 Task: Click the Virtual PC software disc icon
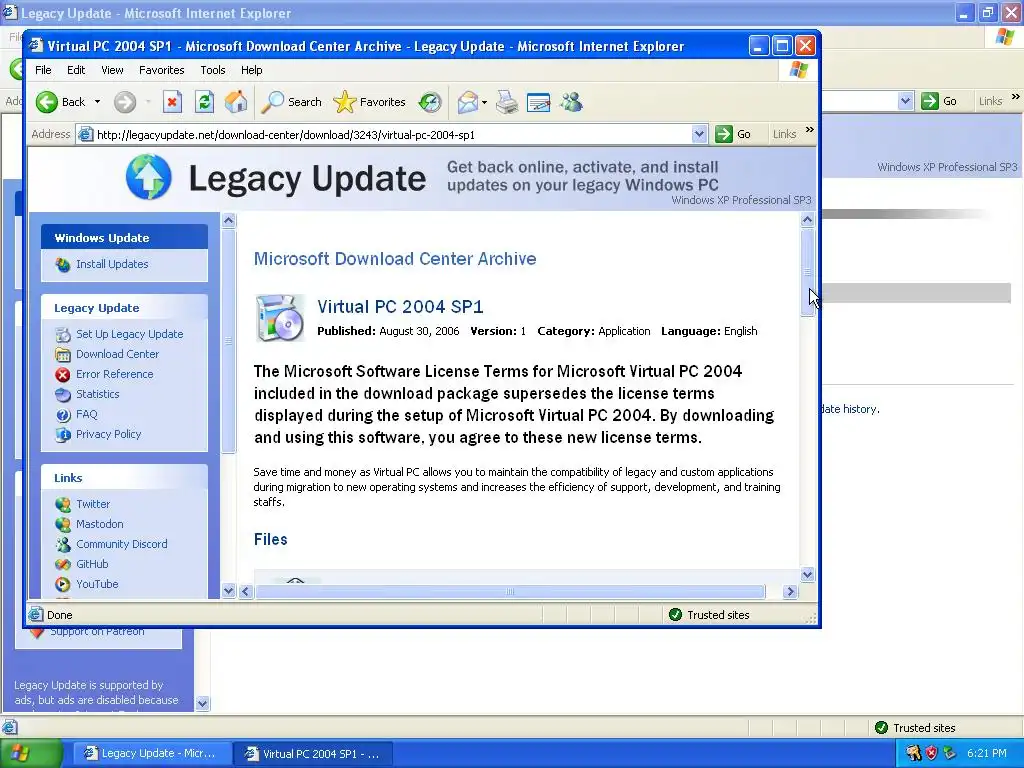pos(280,318)
